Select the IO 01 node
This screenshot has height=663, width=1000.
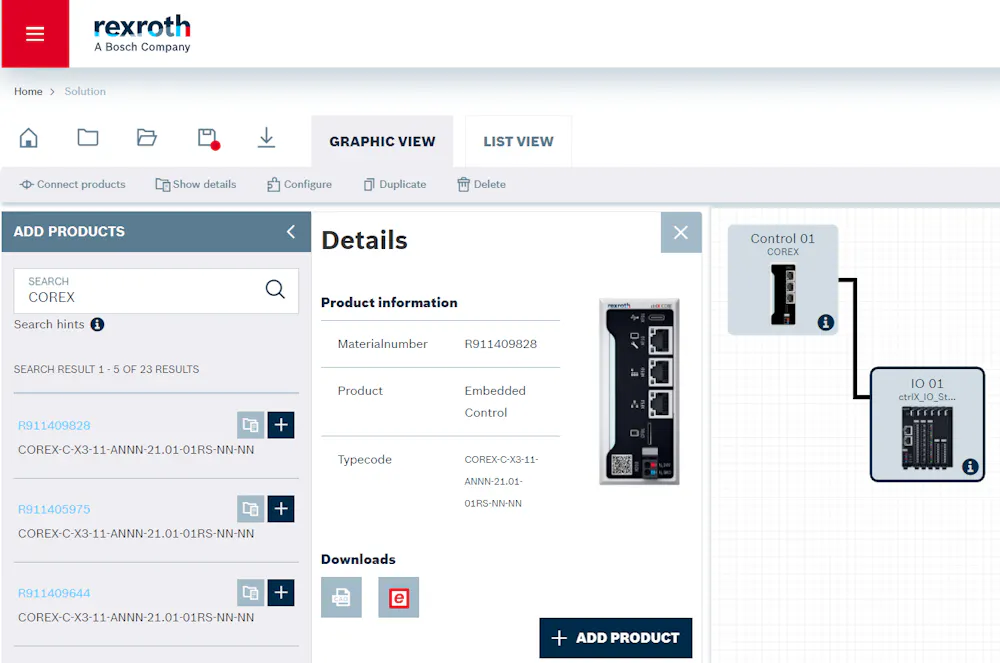927,424
